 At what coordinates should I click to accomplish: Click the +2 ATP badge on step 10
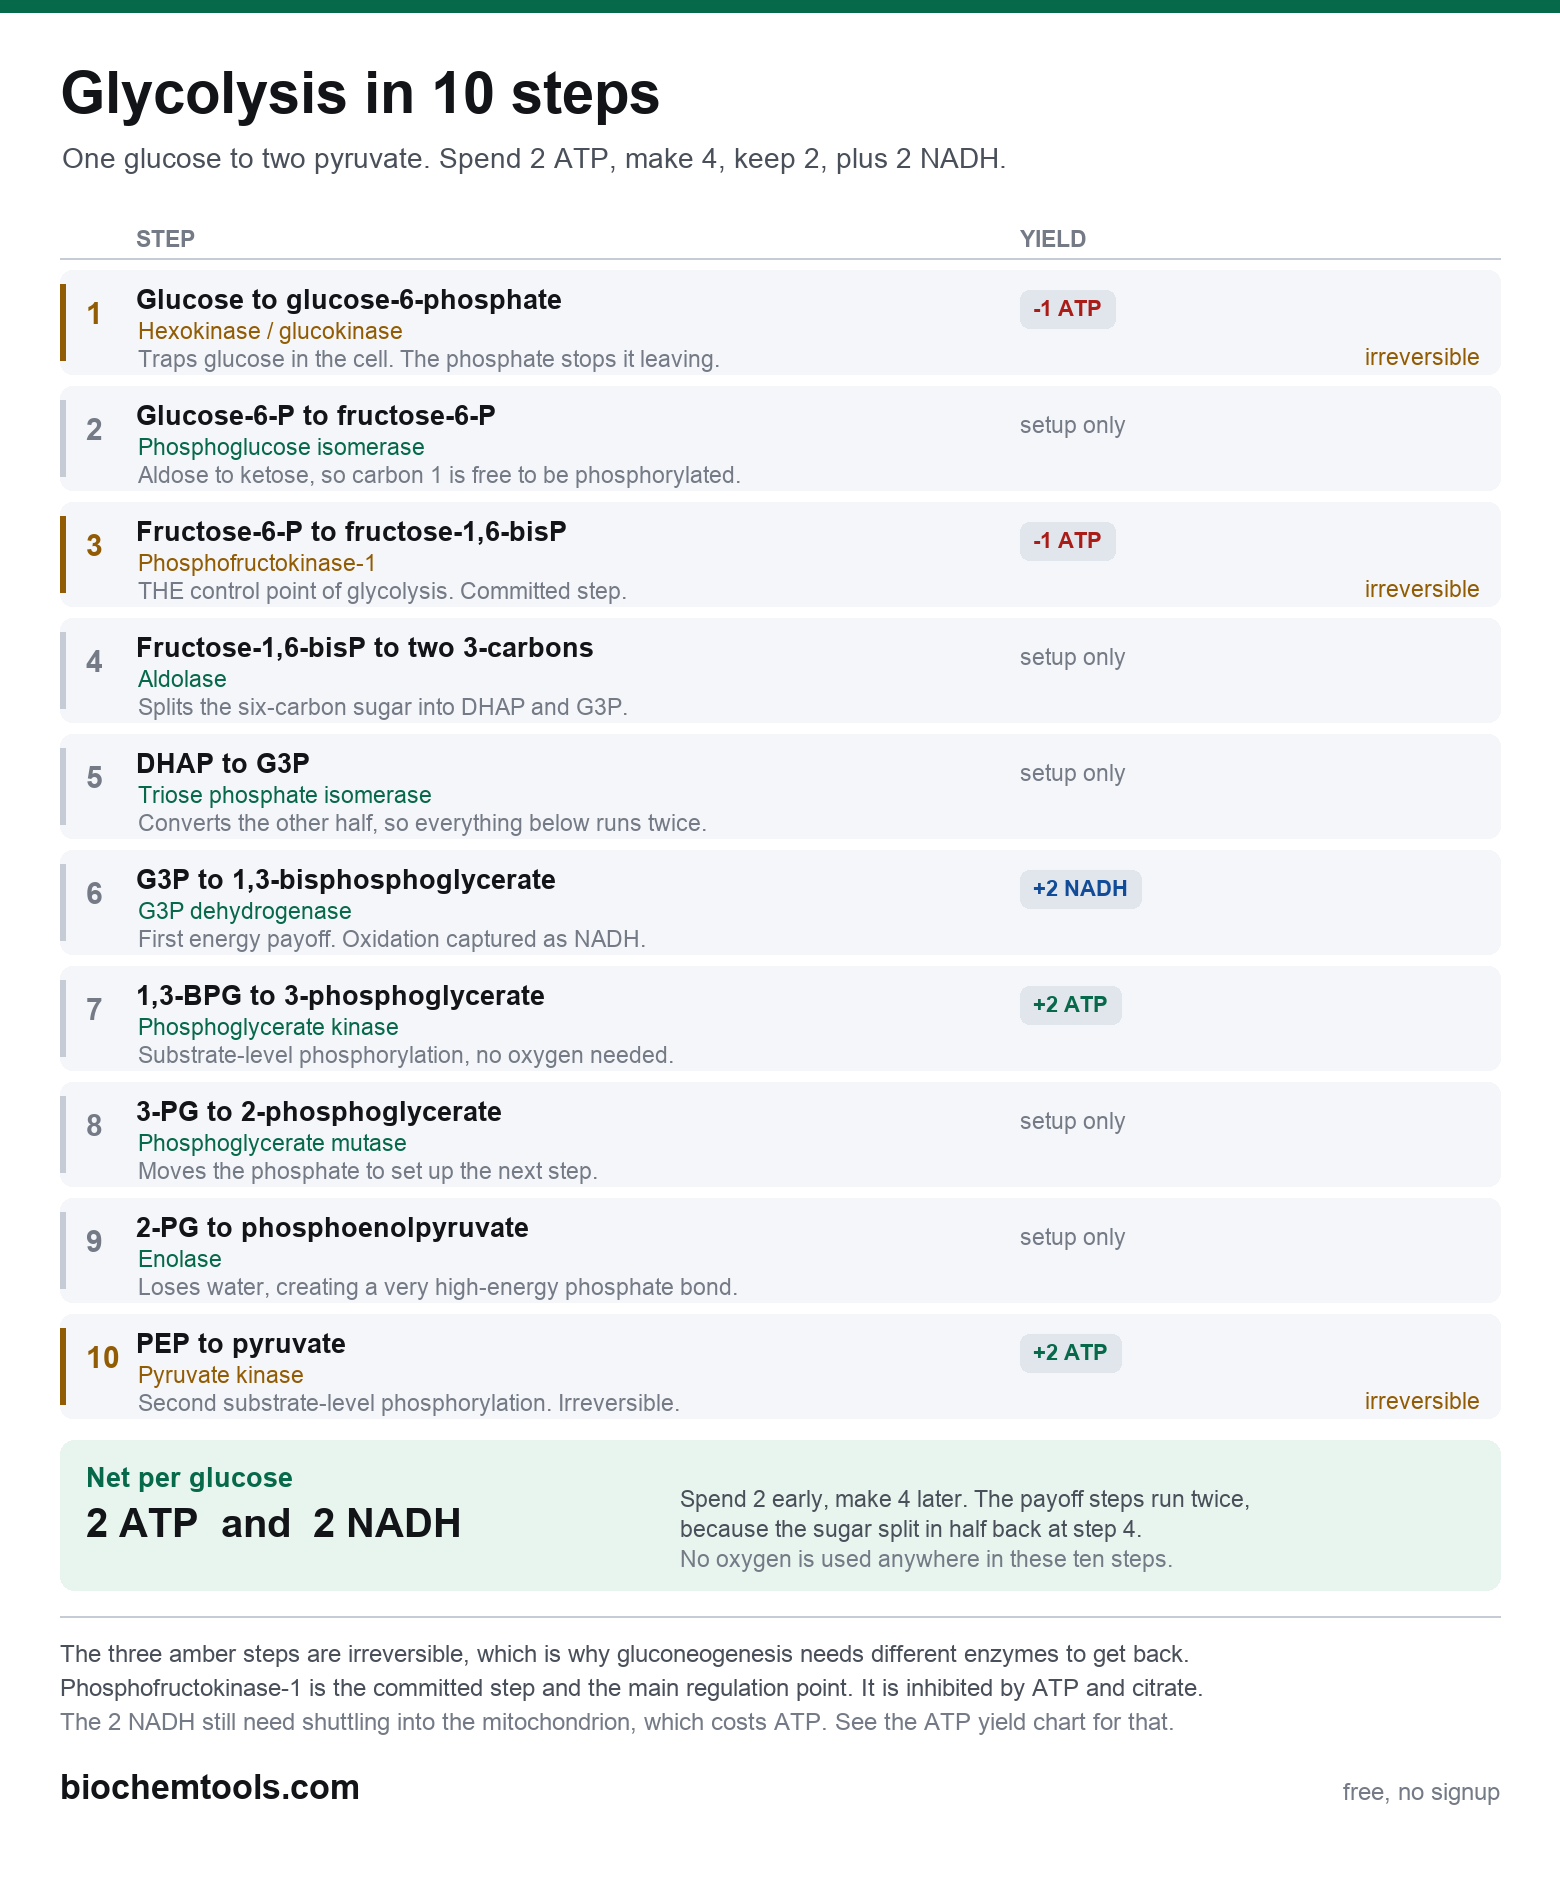[1070, 1353]
